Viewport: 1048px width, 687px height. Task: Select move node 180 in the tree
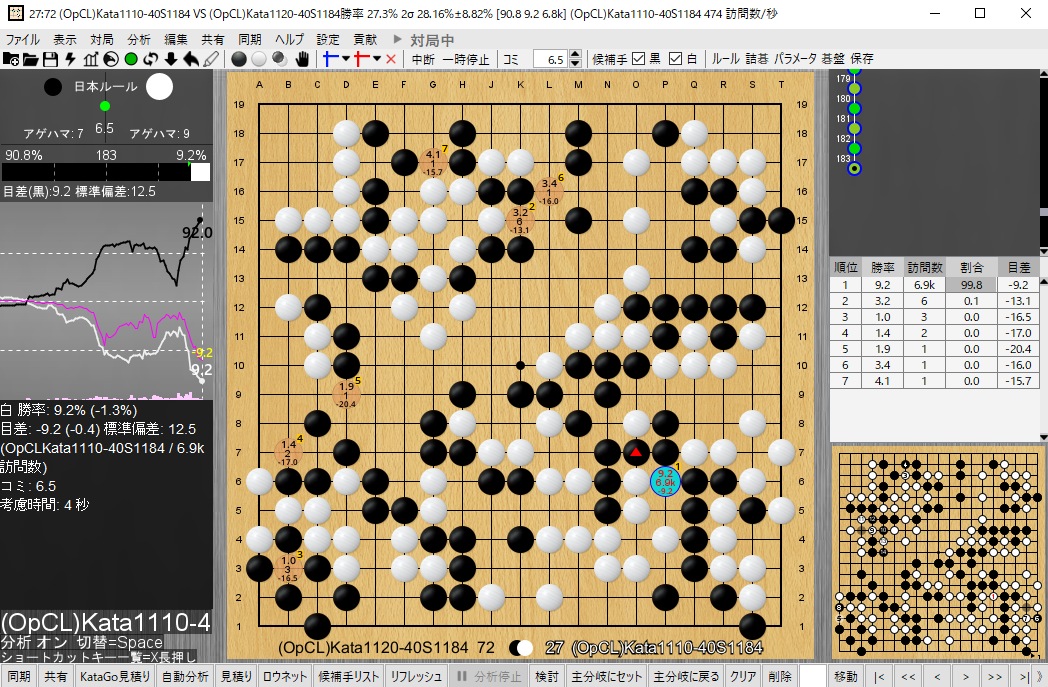click(x=854, y=108)
